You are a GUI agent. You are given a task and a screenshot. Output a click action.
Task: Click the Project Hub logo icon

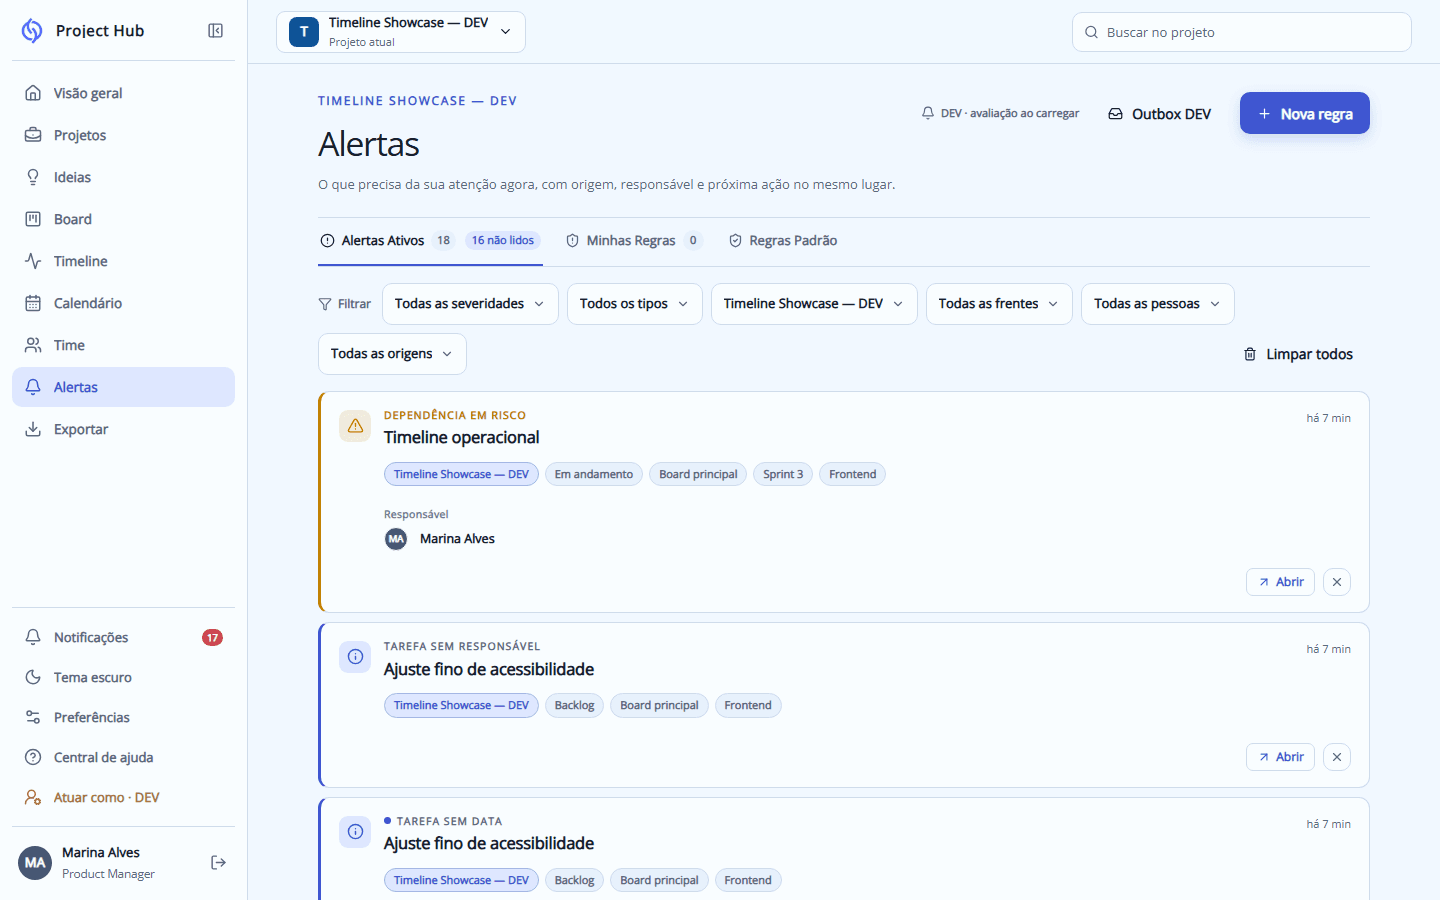pyautogui.click(x=32, y=31)
